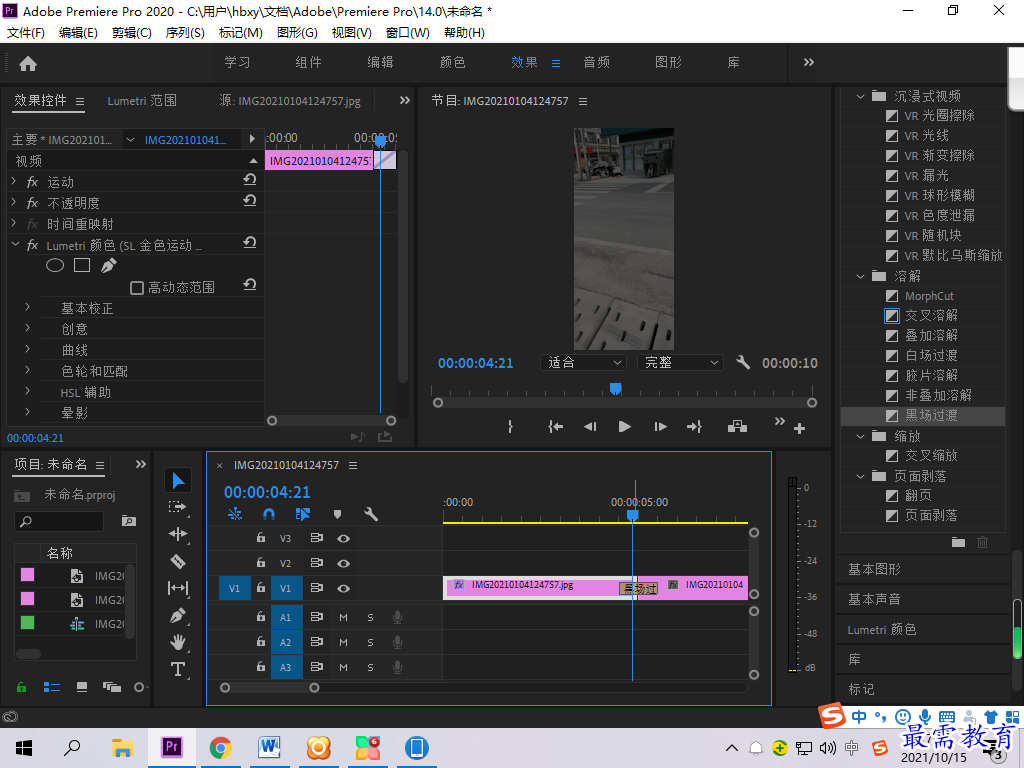The image size is (1024, 768).
Task: Toggle V3 track visibility eye
Action: [x=344, y=539]
